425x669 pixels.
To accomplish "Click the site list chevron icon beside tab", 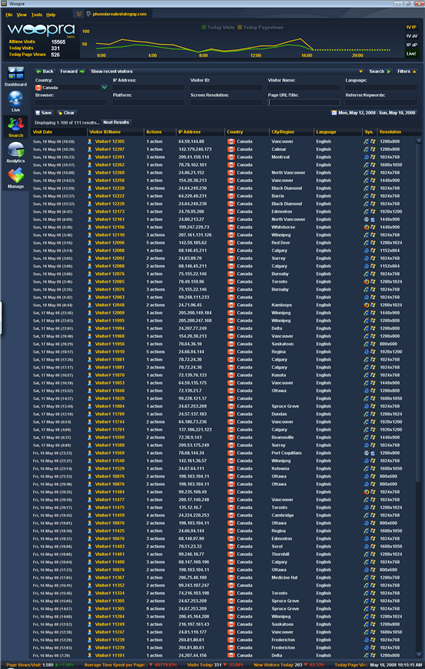I will tap(79, 14).
